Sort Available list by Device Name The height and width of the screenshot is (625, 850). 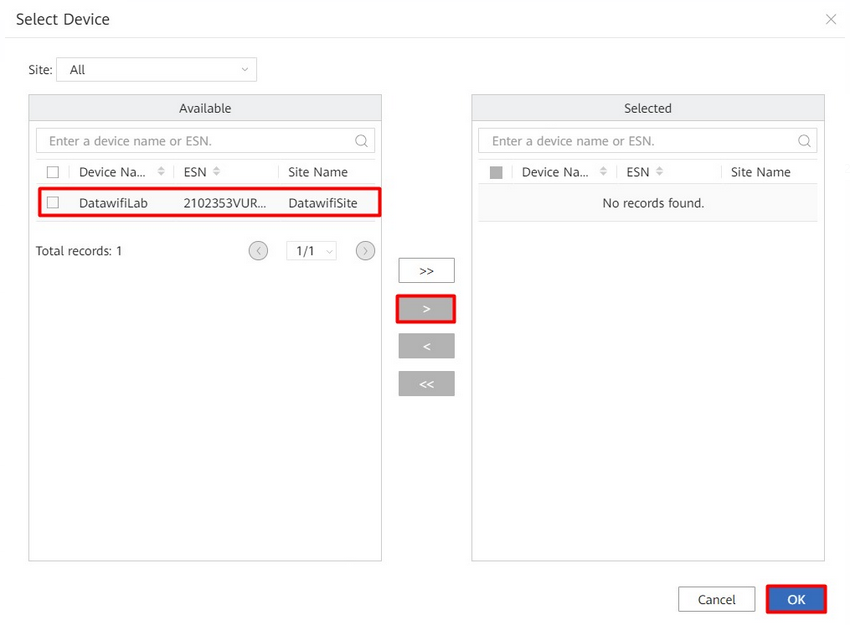161,172
